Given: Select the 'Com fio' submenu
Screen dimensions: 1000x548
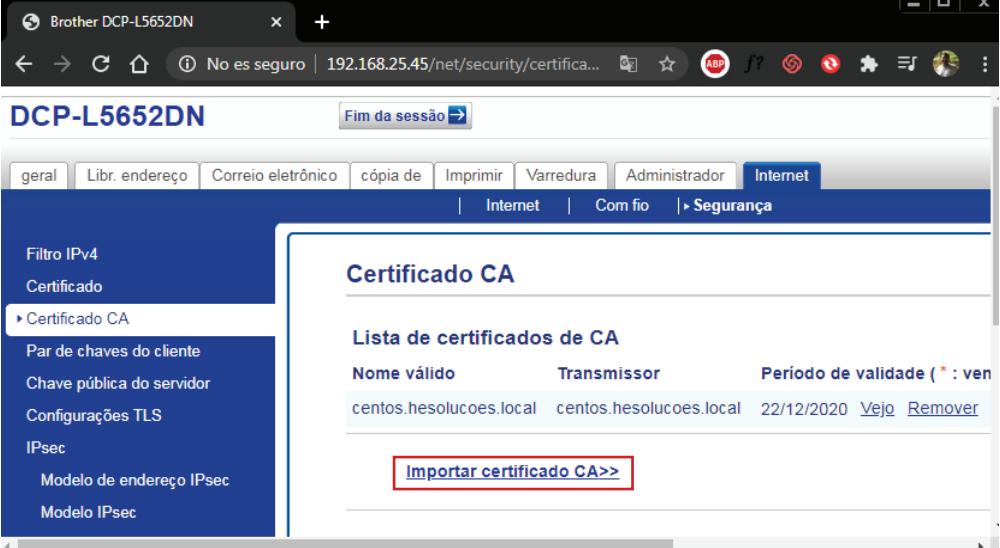Looking at the screenshot, I should click(621, 205).
